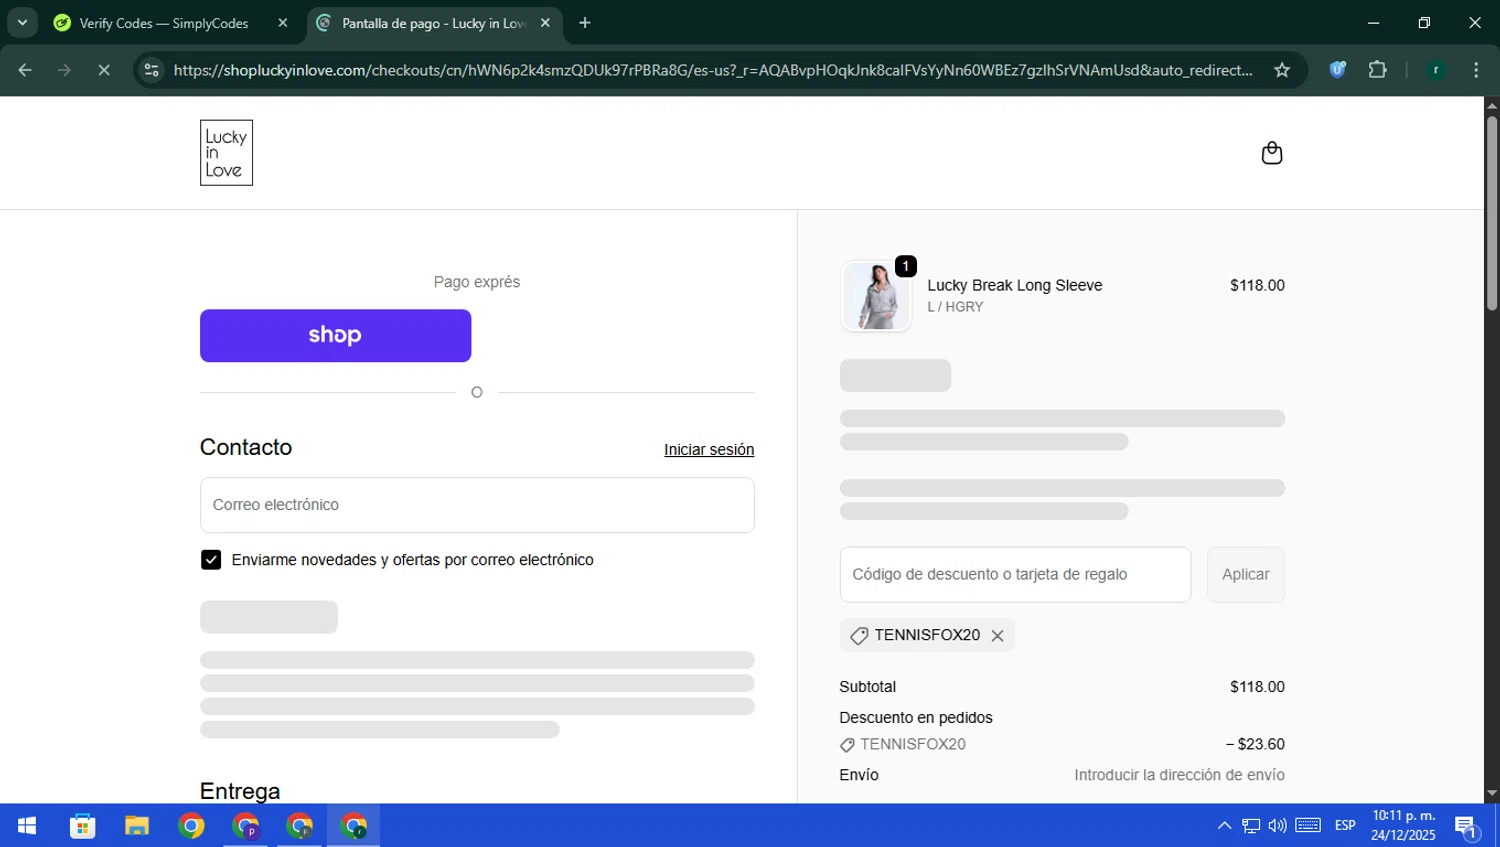The height and width of the screenshot is (847, 1500).
Task: Open Microsoft Store from taskbar
Action: point(83,826)
